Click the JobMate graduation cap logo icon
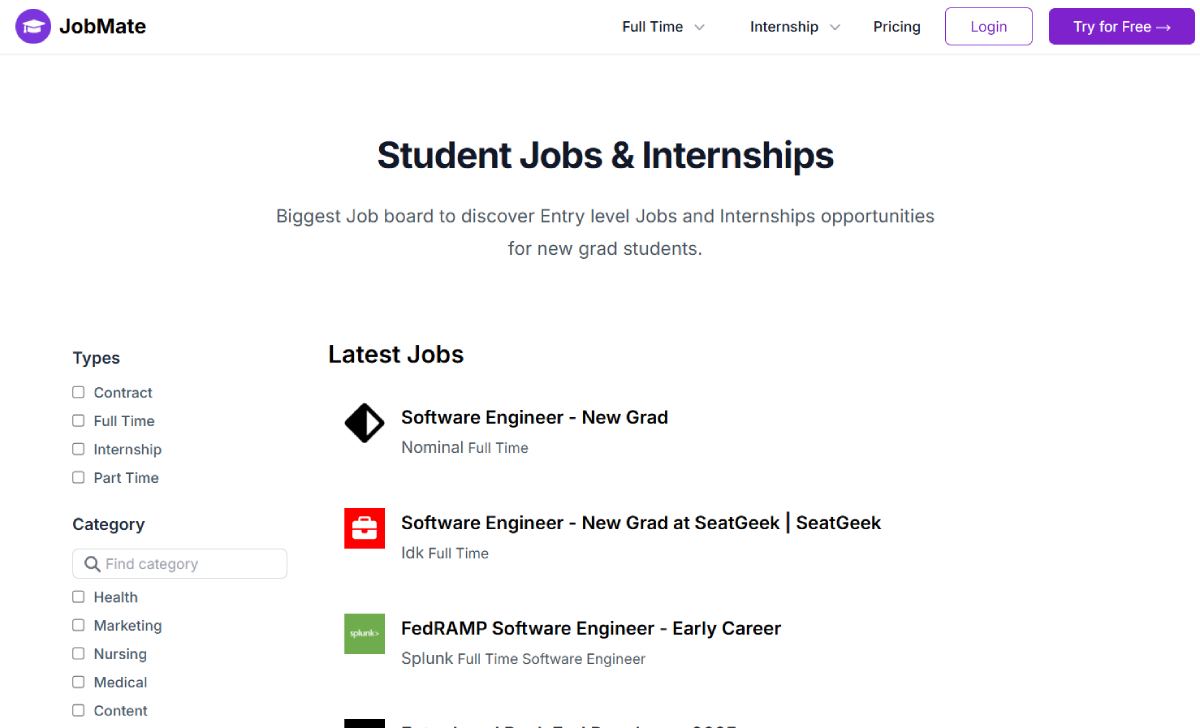Viewport: 1200px width, 728px height. coord(33,27)
